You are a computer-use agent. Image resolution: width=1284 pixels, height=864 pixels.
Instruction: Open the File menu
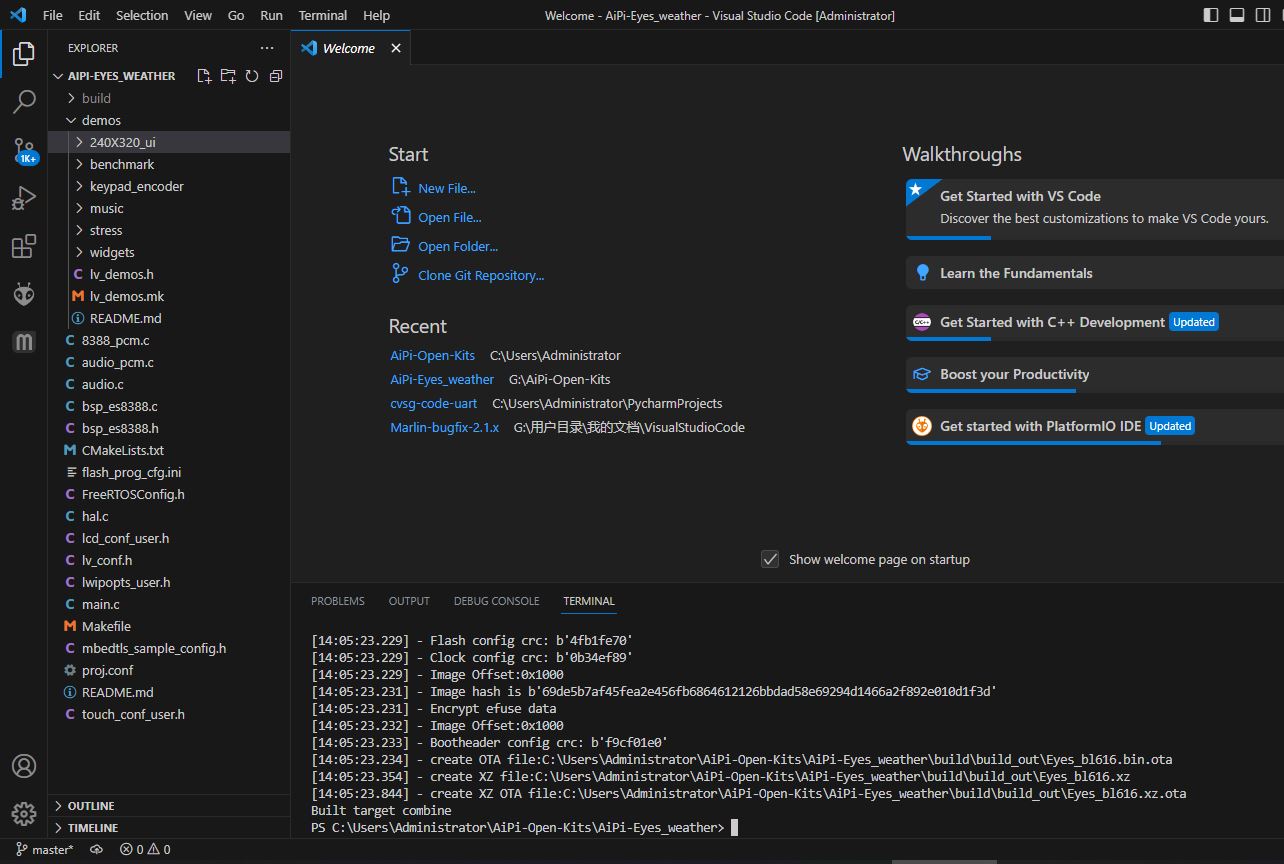(53, 15)
